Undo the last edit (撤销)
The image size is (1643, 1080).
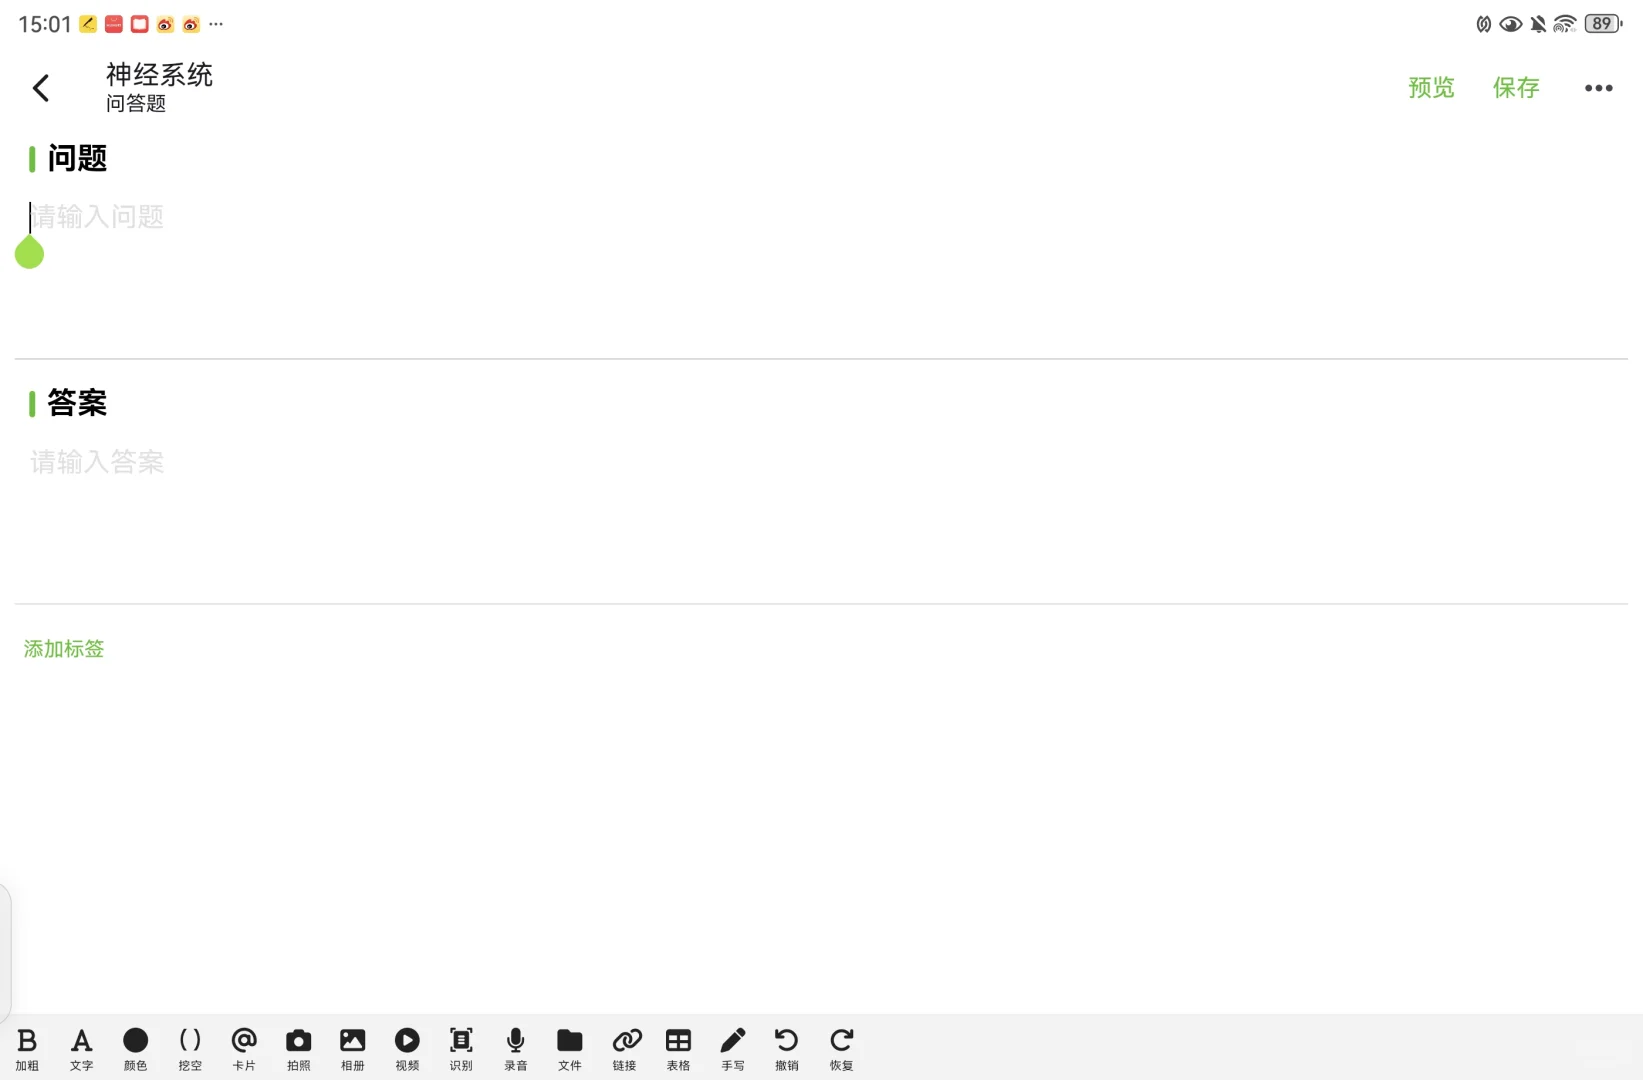point(787,1049)
